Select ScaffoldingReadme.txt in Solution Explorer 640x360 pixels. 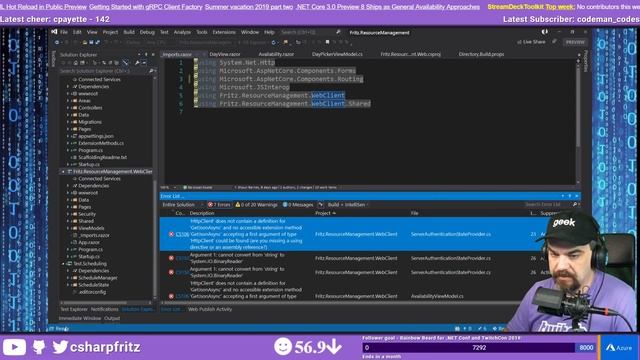click(102, 157)
